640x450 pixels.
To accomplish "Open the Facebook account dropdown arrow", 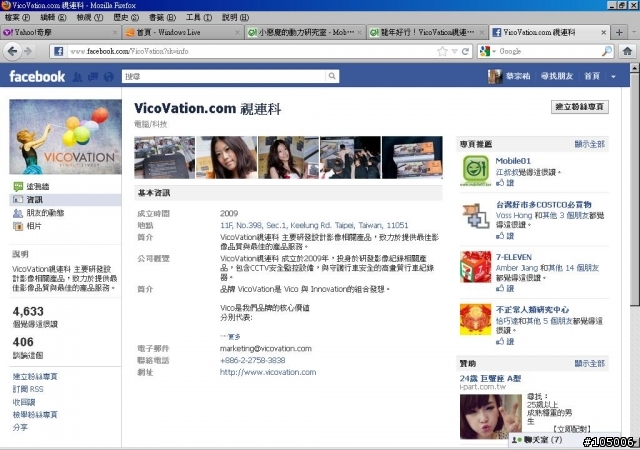I will pyautogui.click(x=613, y=77).
